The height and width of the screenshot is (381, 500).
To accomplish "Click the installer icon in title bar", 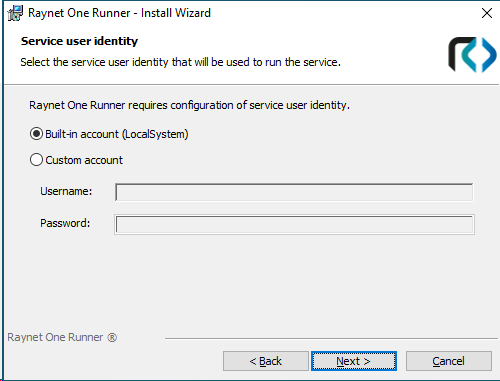I will [15, 13].
